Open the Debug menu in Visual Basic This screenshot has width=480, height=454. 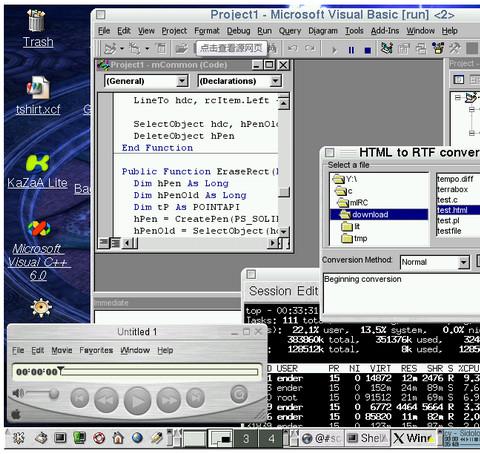click(x=238, y=31)
